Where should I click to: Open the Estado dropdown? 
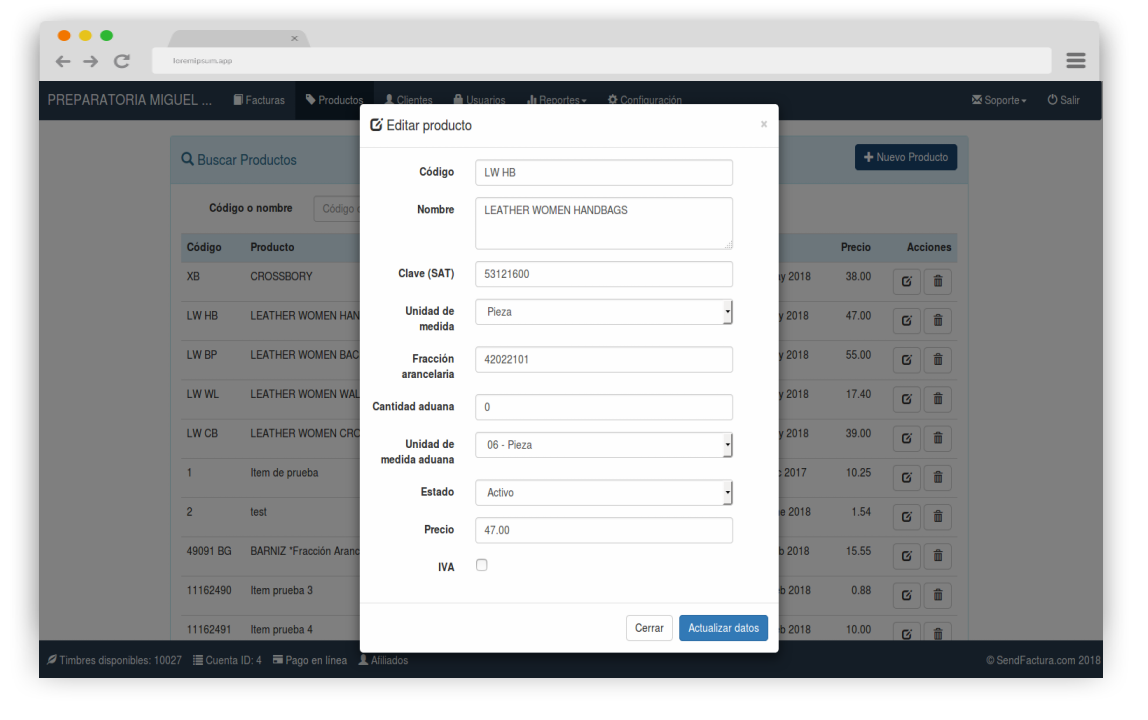[603, 493]
